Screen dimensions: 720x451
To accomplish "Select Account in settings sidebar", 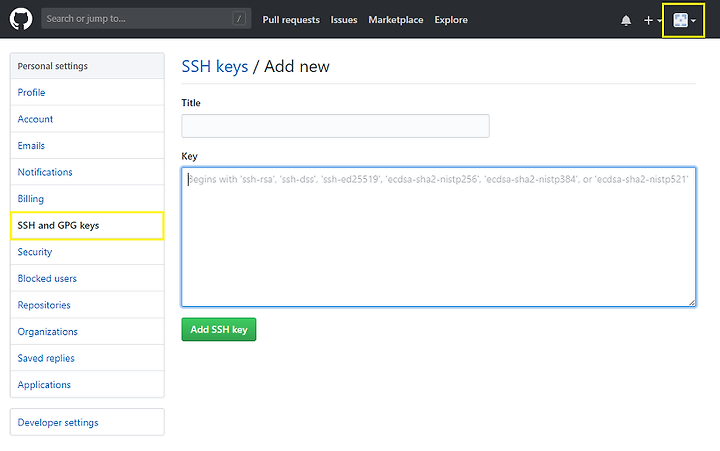I will 87,119.
